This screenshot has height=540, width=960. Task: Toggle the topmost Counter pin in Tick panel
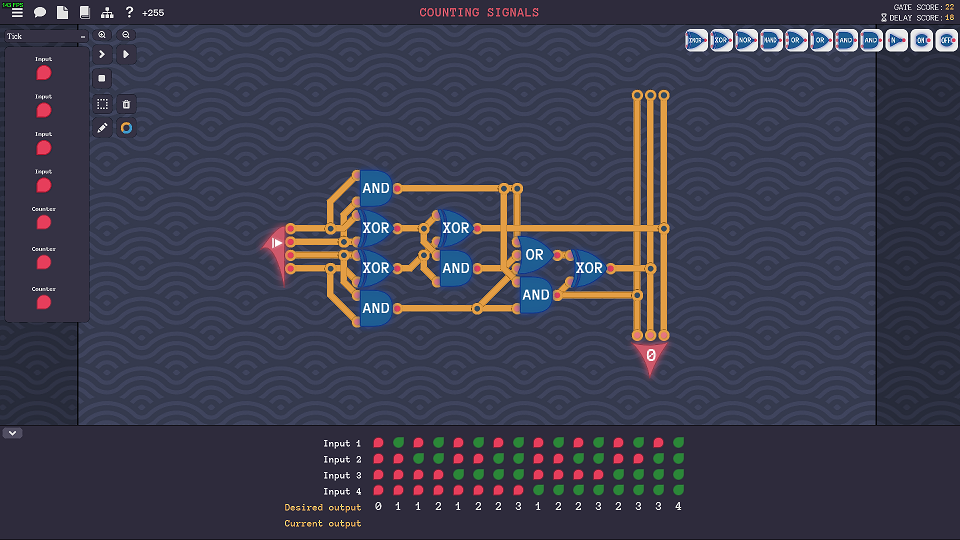pos(44,223)
